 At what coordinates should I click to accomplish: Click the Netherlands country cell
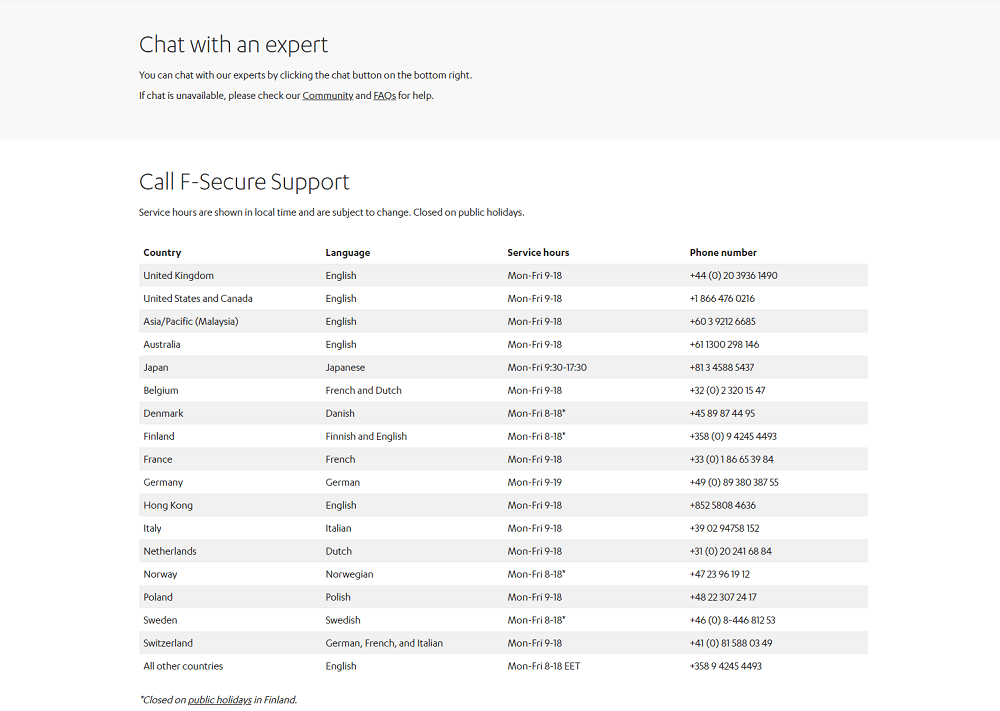[170, 551]
